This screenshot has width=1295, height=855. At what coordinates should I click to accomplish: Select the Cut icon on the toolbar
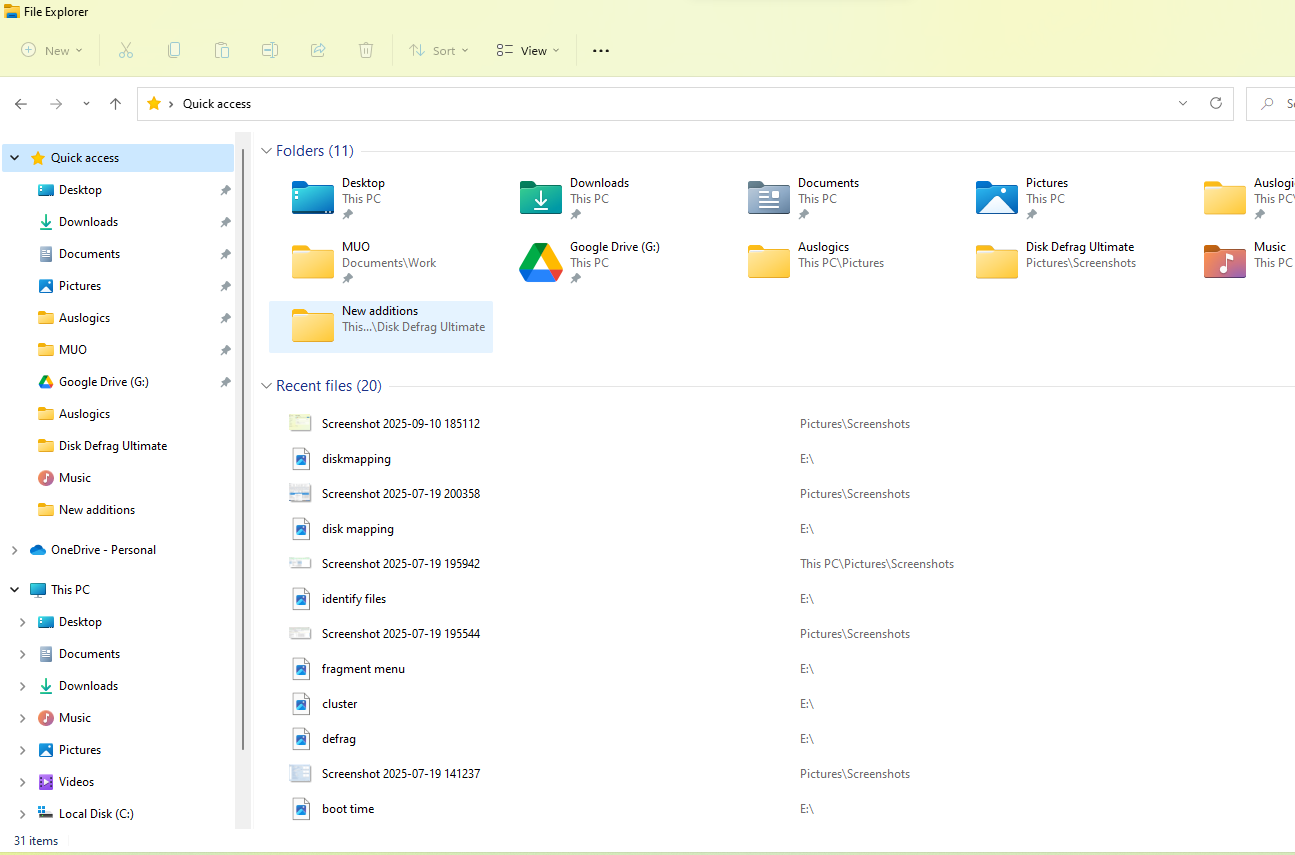click(x=125, y=50)
